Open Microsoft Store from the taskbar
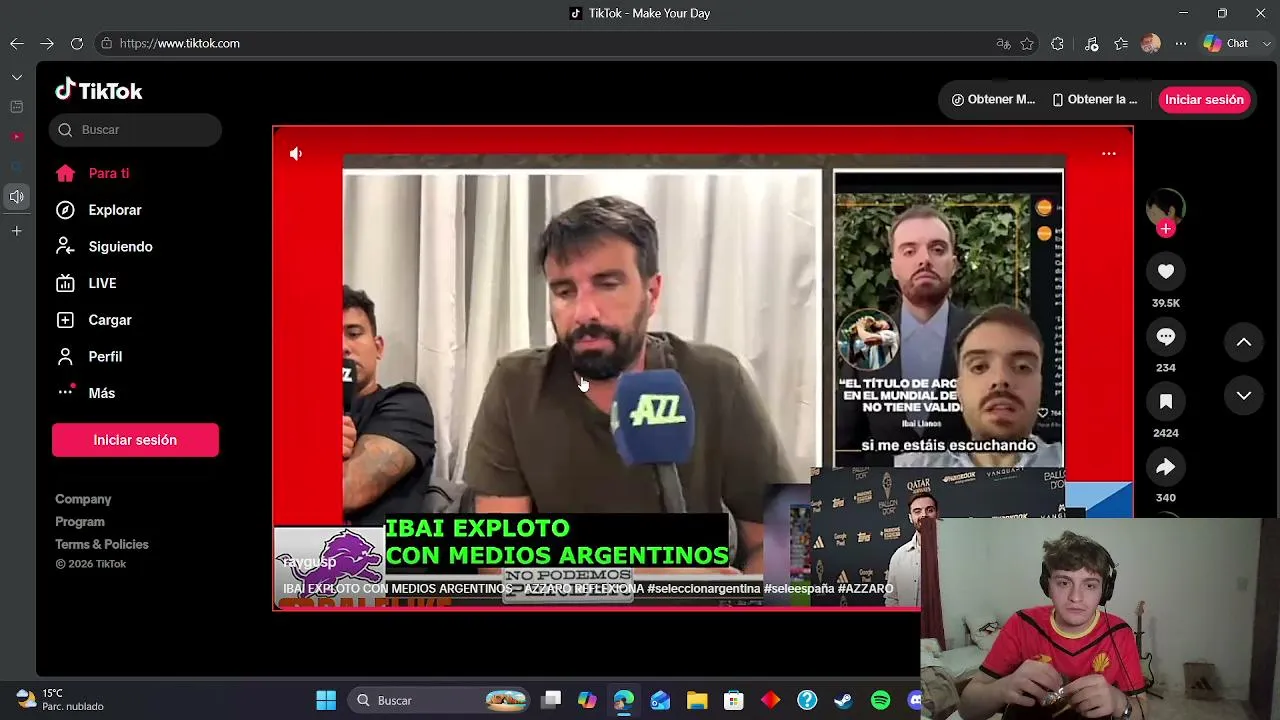 pyautogui.click(x=734, y=700)
